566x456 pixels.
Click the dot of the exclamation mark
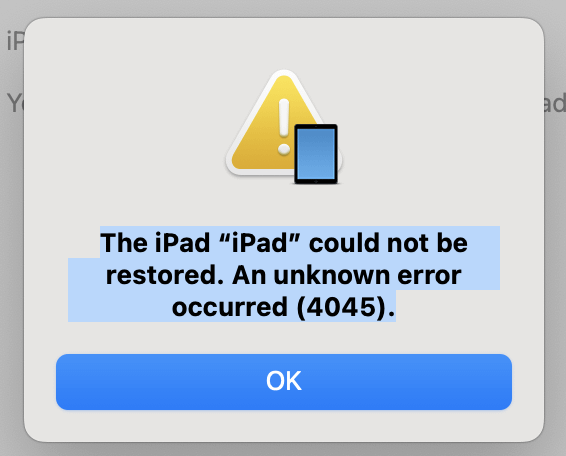coord(284,149)
